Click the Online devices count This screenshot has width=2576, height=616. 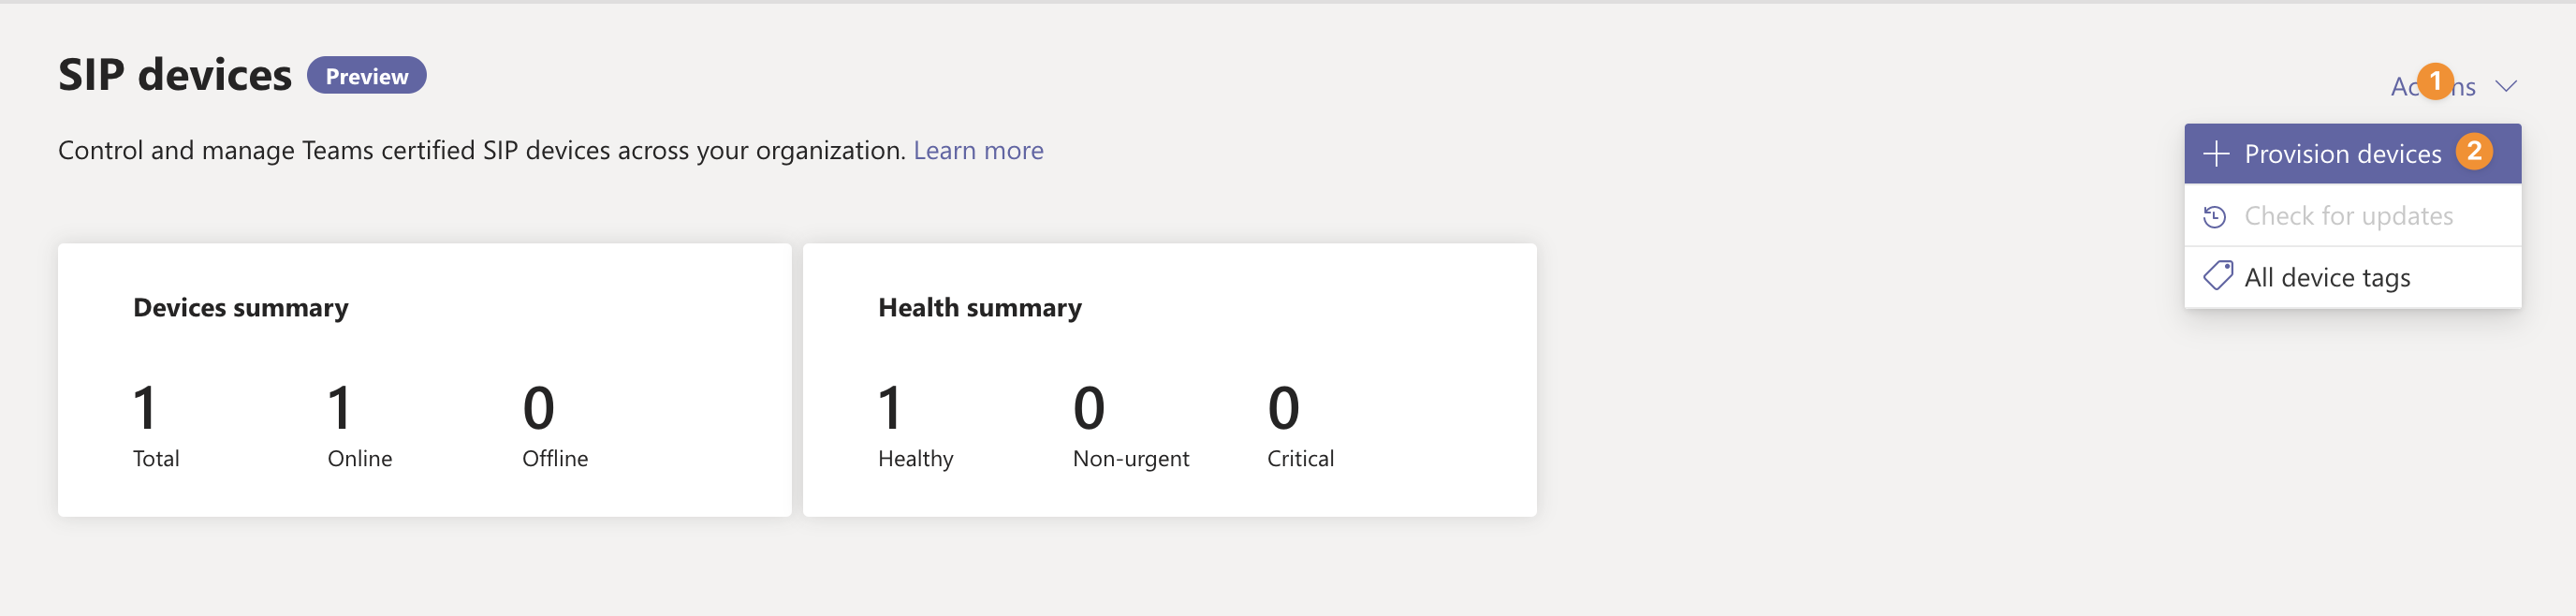tap(339, 408)
